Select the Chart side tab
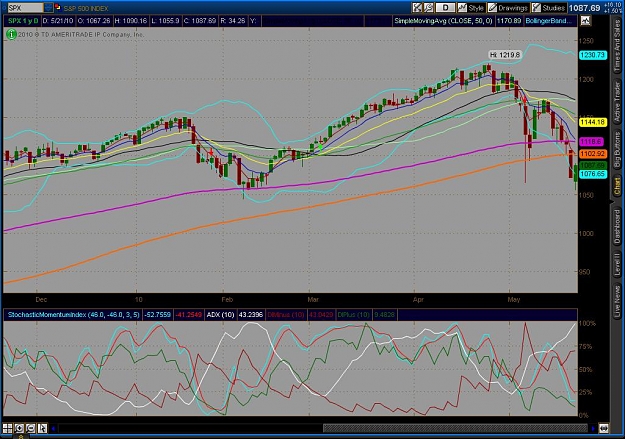 click(x=617, y=186)
